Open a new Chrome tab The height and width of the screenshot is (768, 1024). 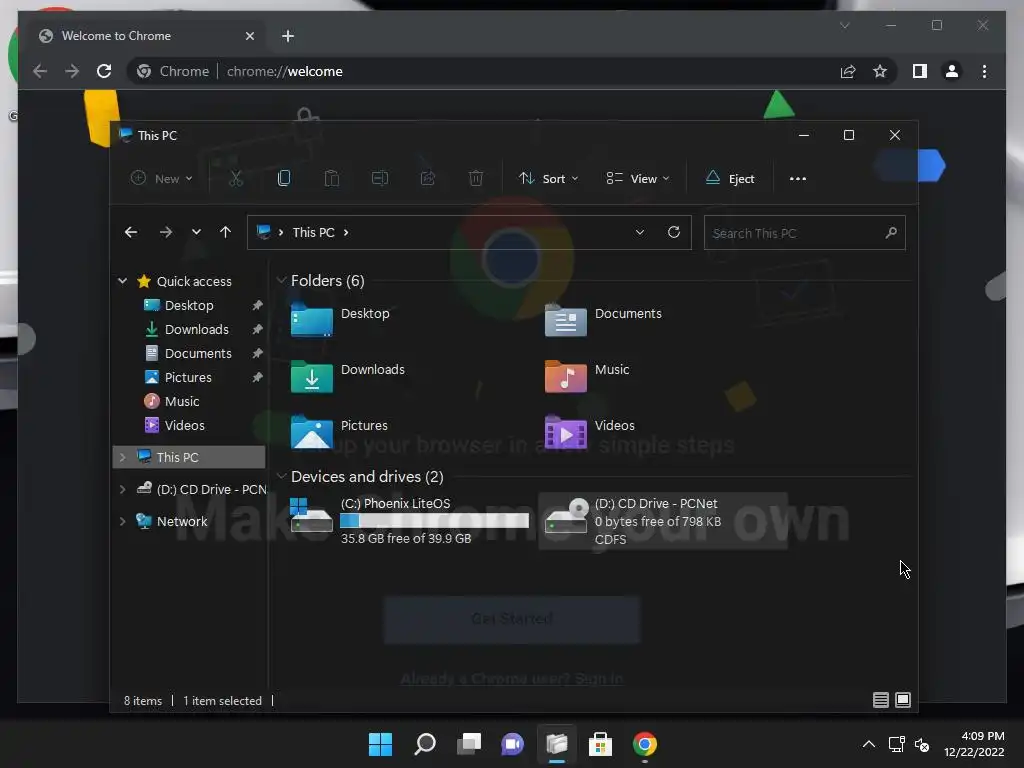pyautogui.click(x=288, y=36)
